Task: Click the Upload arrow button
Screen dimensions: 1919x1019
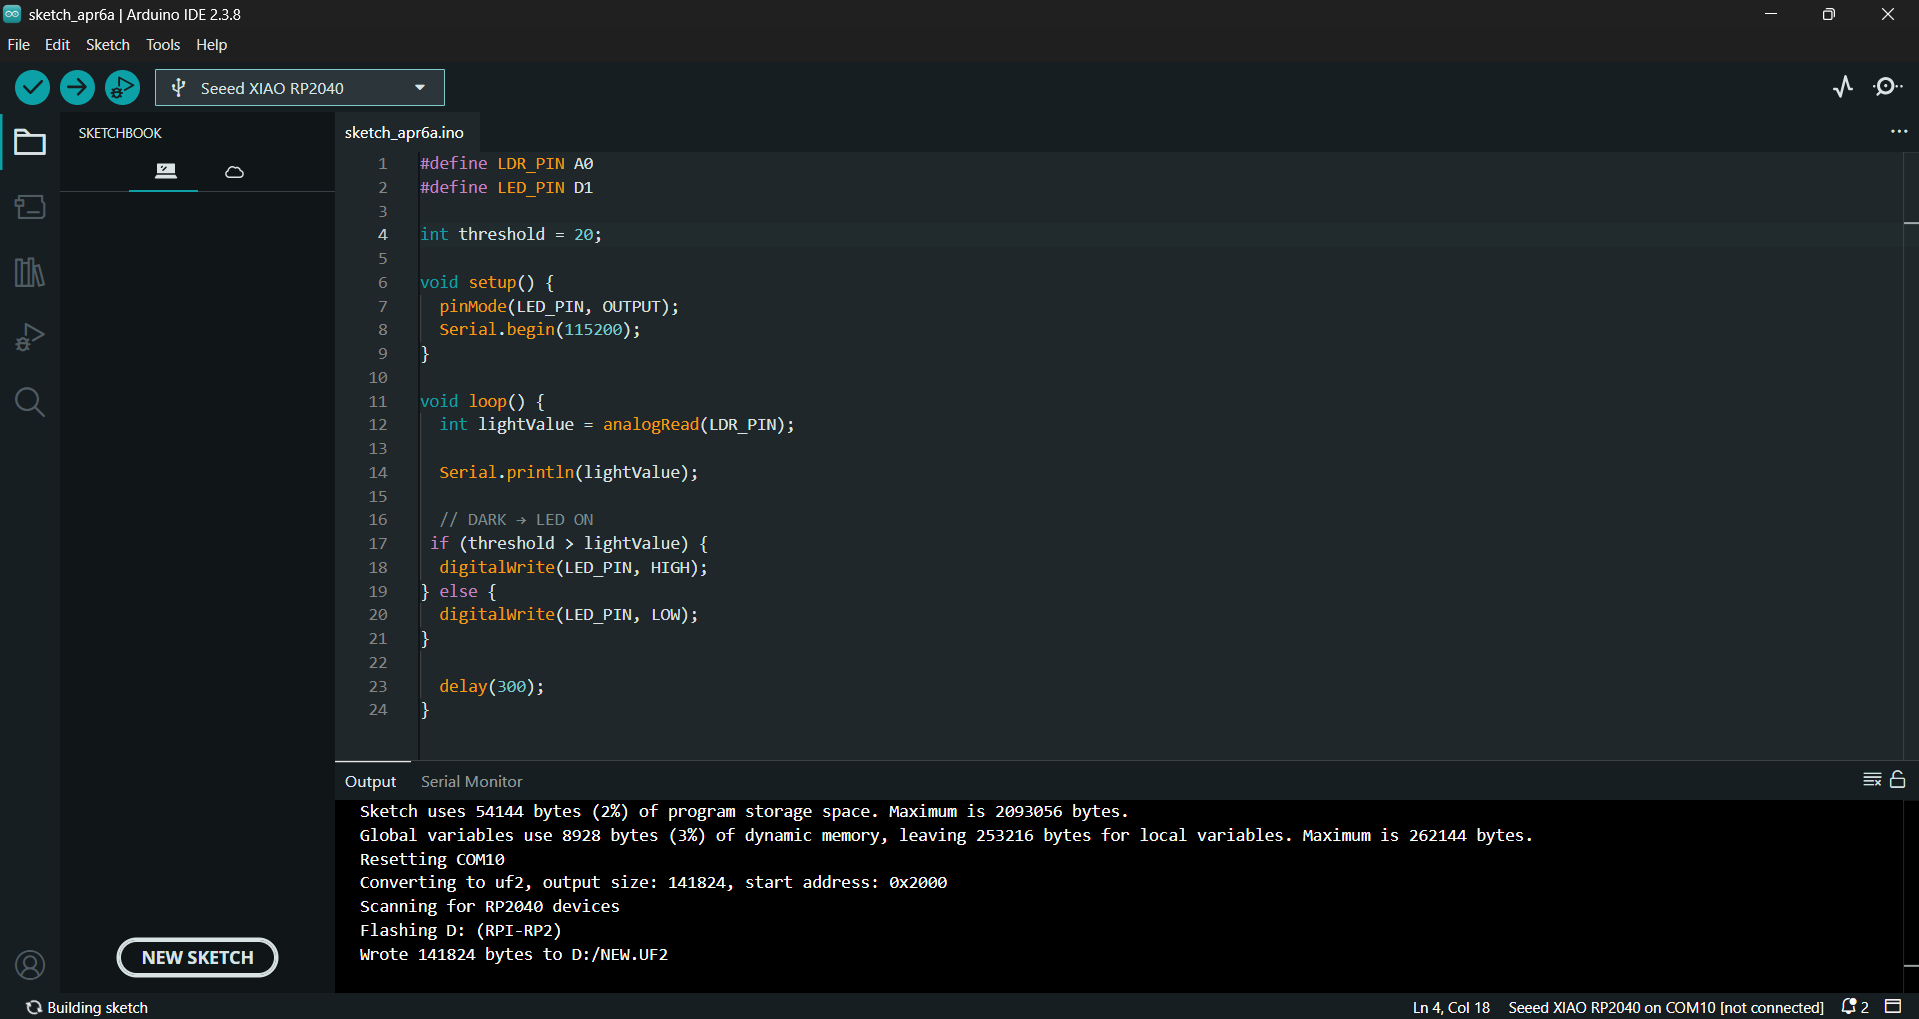Action: pyautogui.click(x=77, y=88)
